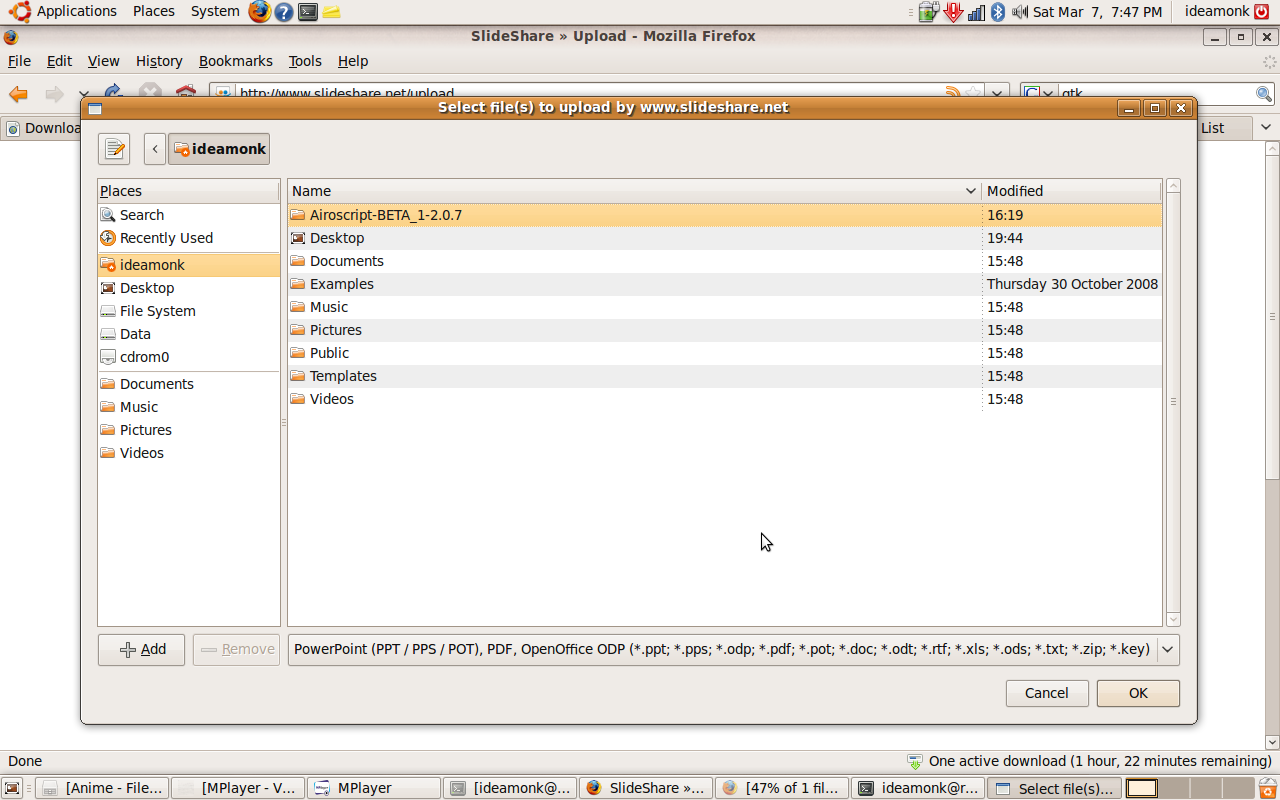
Task: Select ideamonk home in Places sidebar
Action: point(189,265)
